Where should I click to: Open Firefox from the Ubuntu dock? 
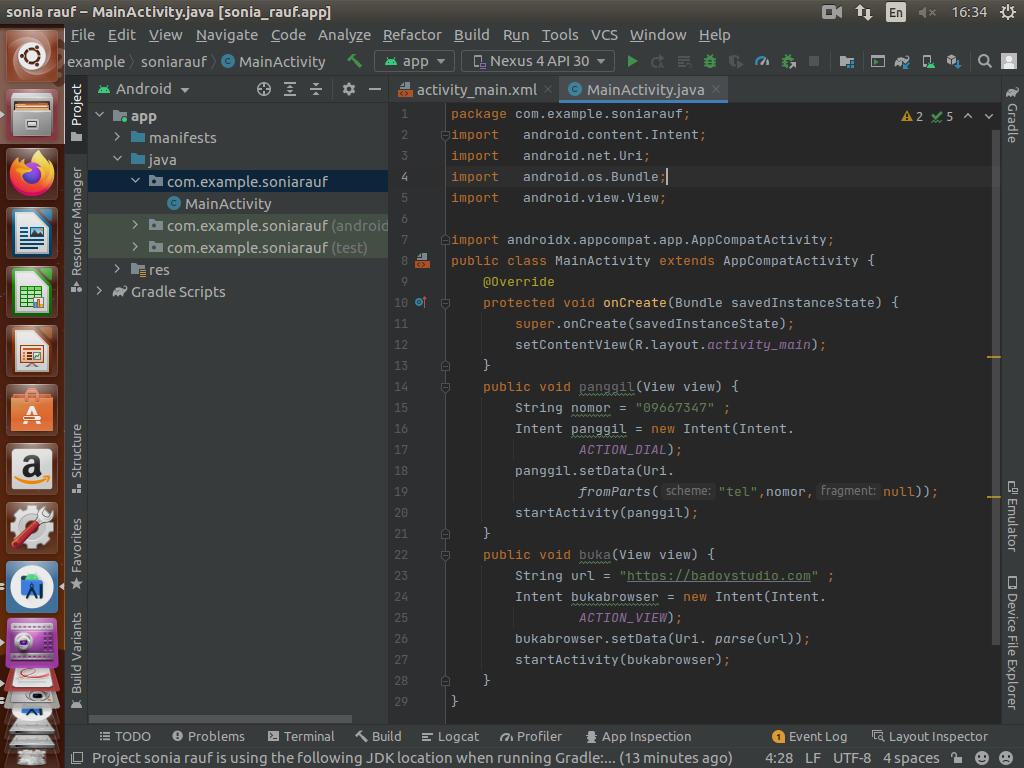[32, 175]
